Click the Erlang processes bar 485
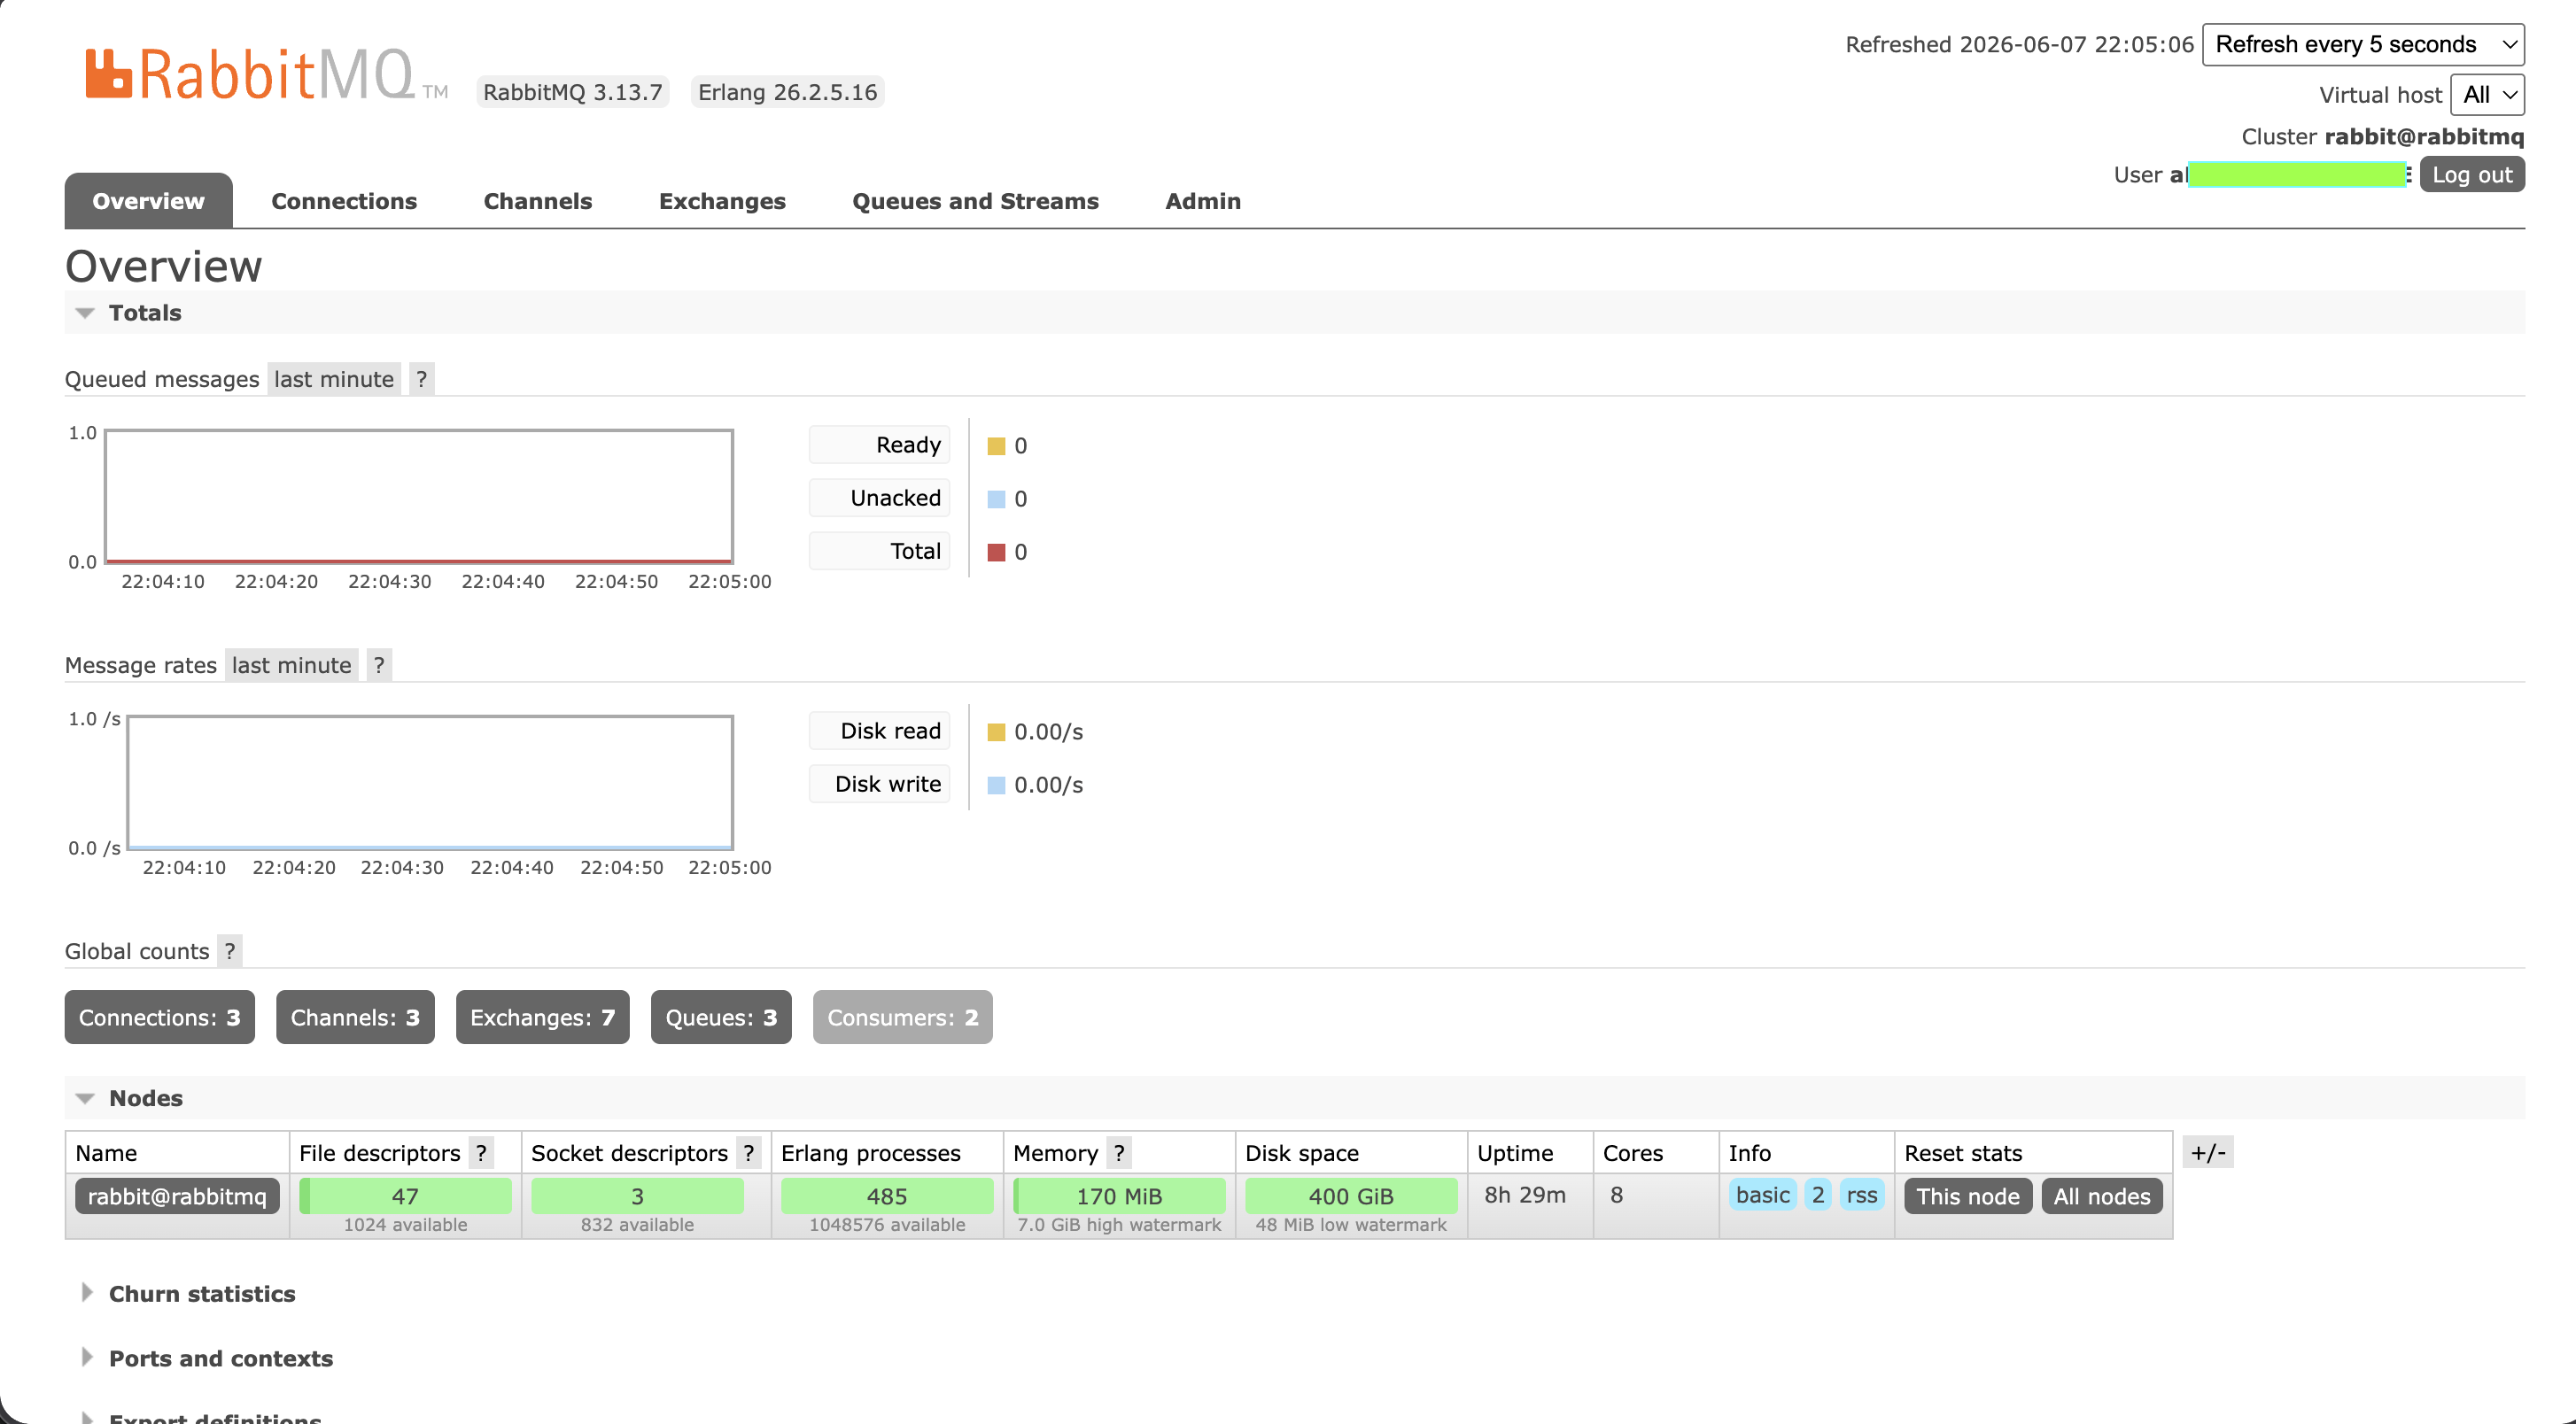Screen dimensions: 2576x1424 [887, 1196]
